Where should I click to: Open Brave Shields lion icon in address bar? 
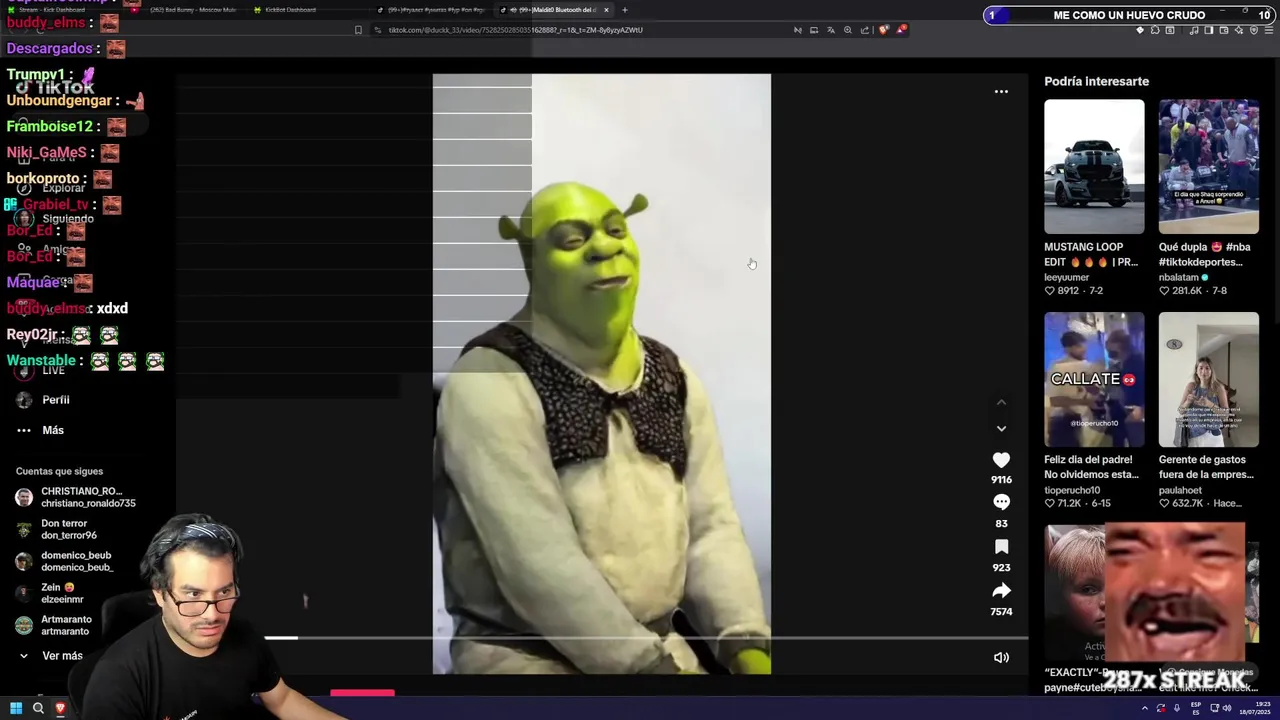[x=883, y=30]
